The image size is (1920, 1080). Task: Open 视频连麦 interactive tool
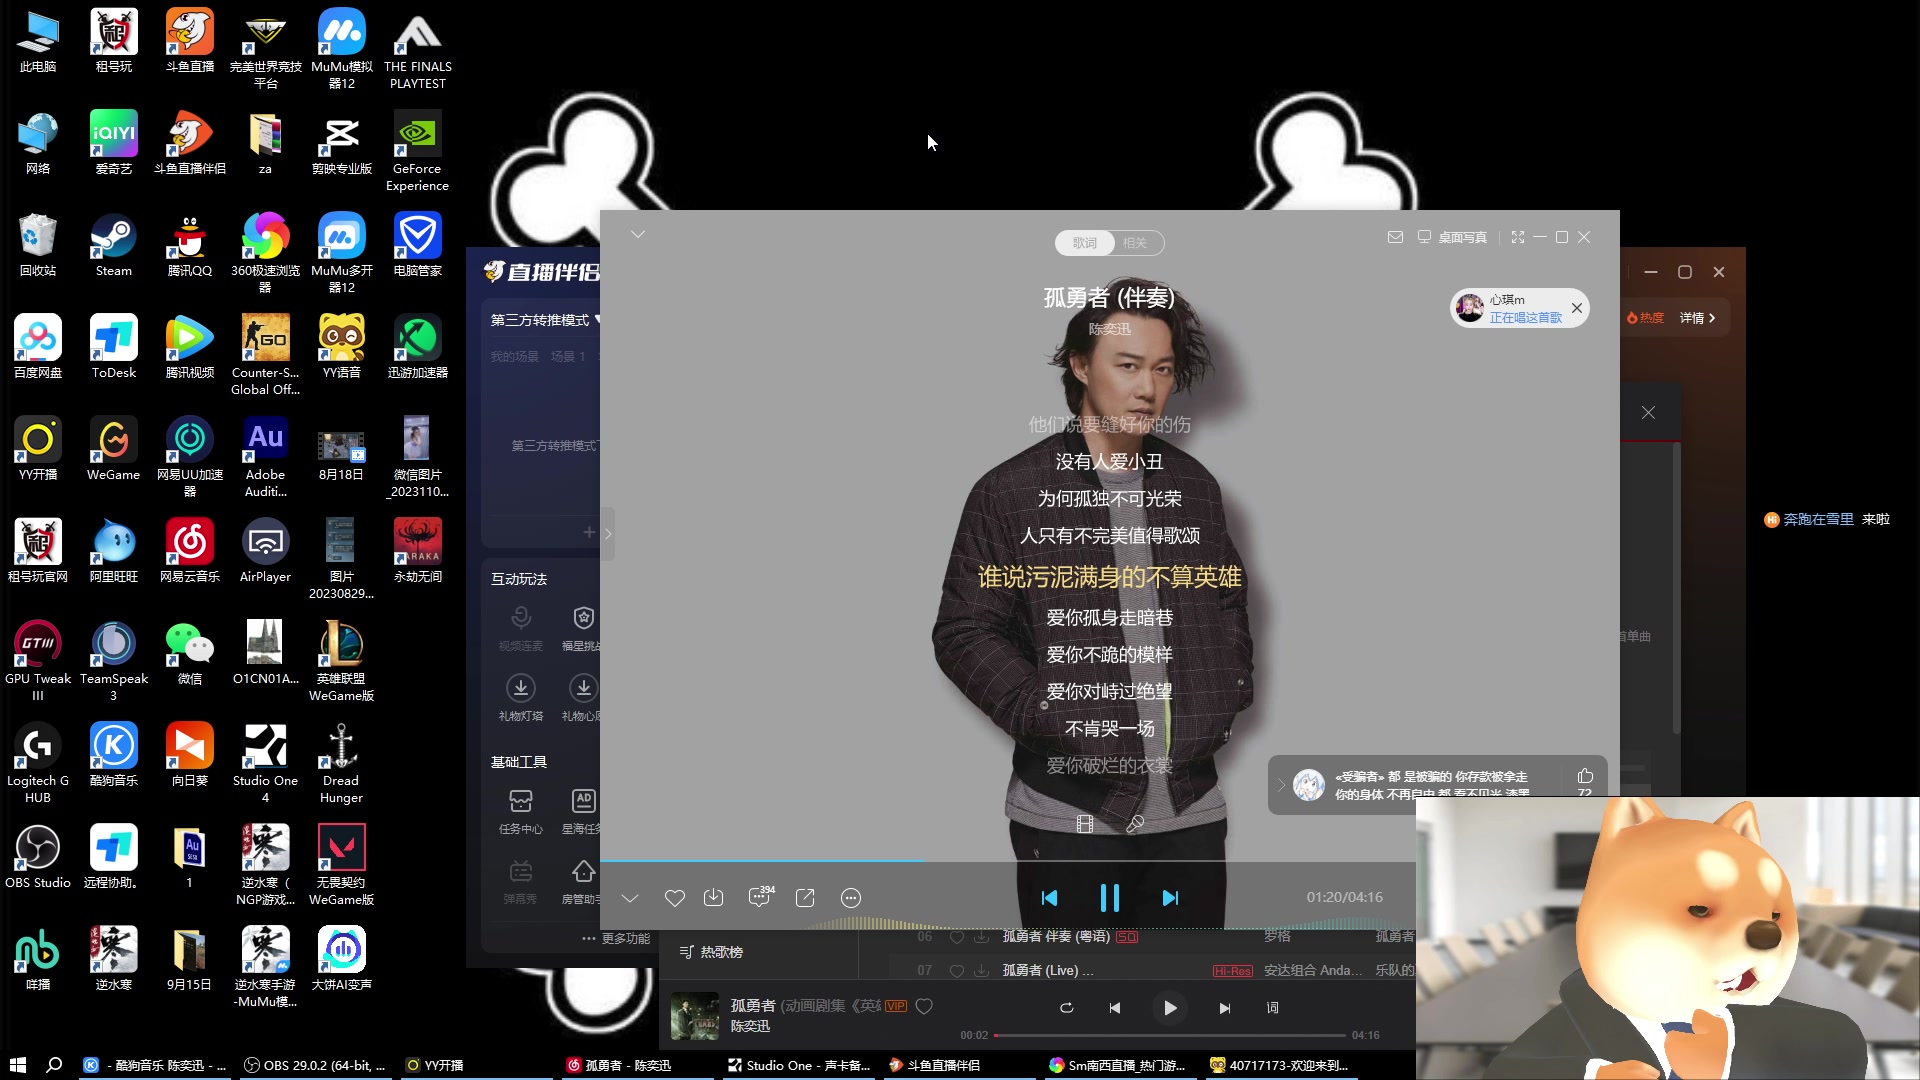[521, 628]
